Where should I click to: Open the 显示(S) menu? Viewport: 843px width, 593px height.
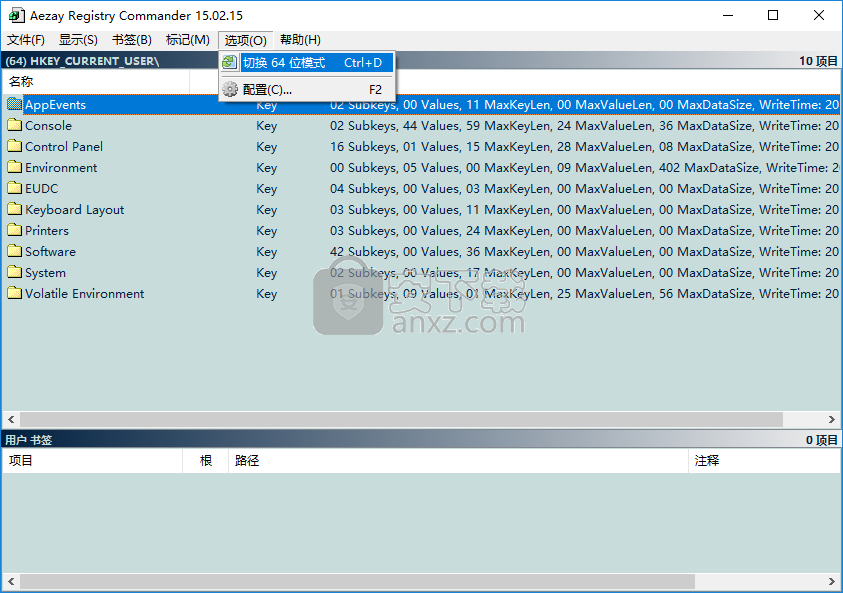pyautogui.click(x=78, y=40)
